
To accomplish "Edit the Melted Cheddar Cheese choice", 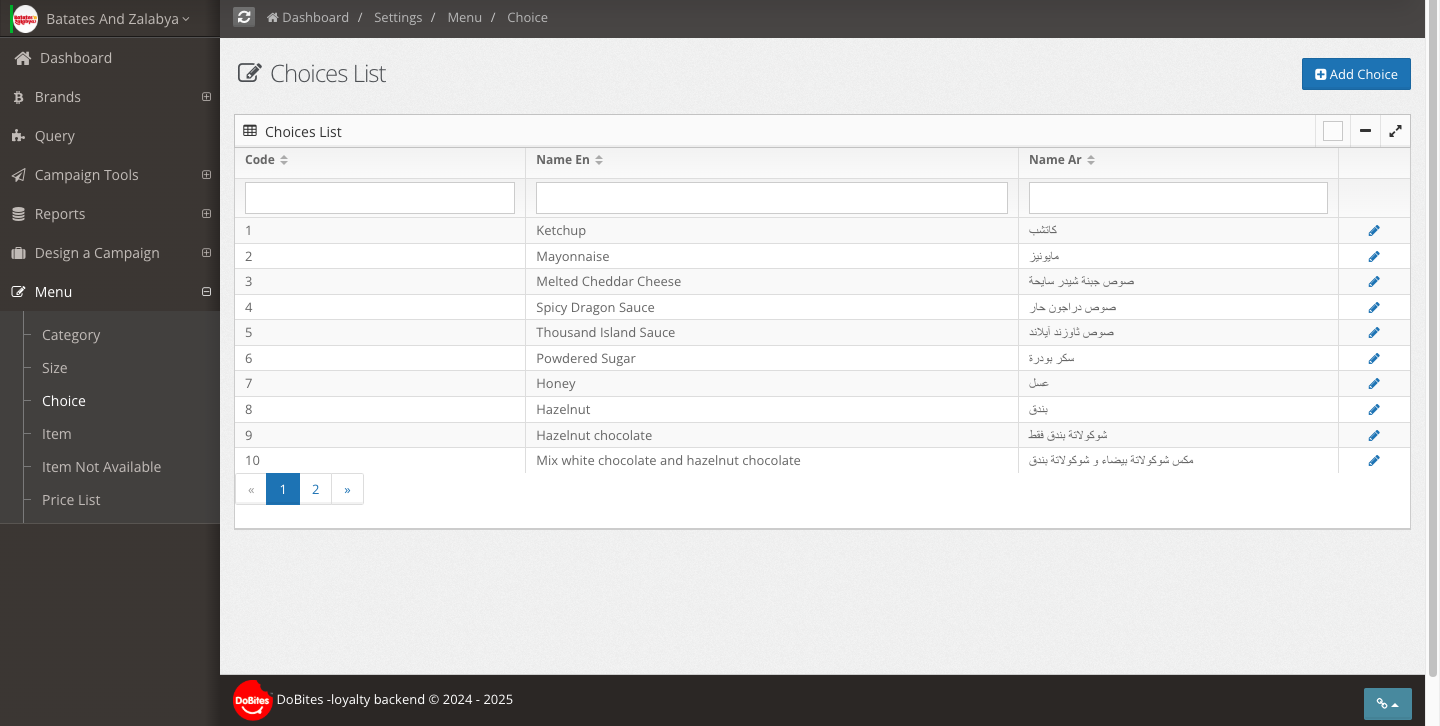I will coord(1374,282).
